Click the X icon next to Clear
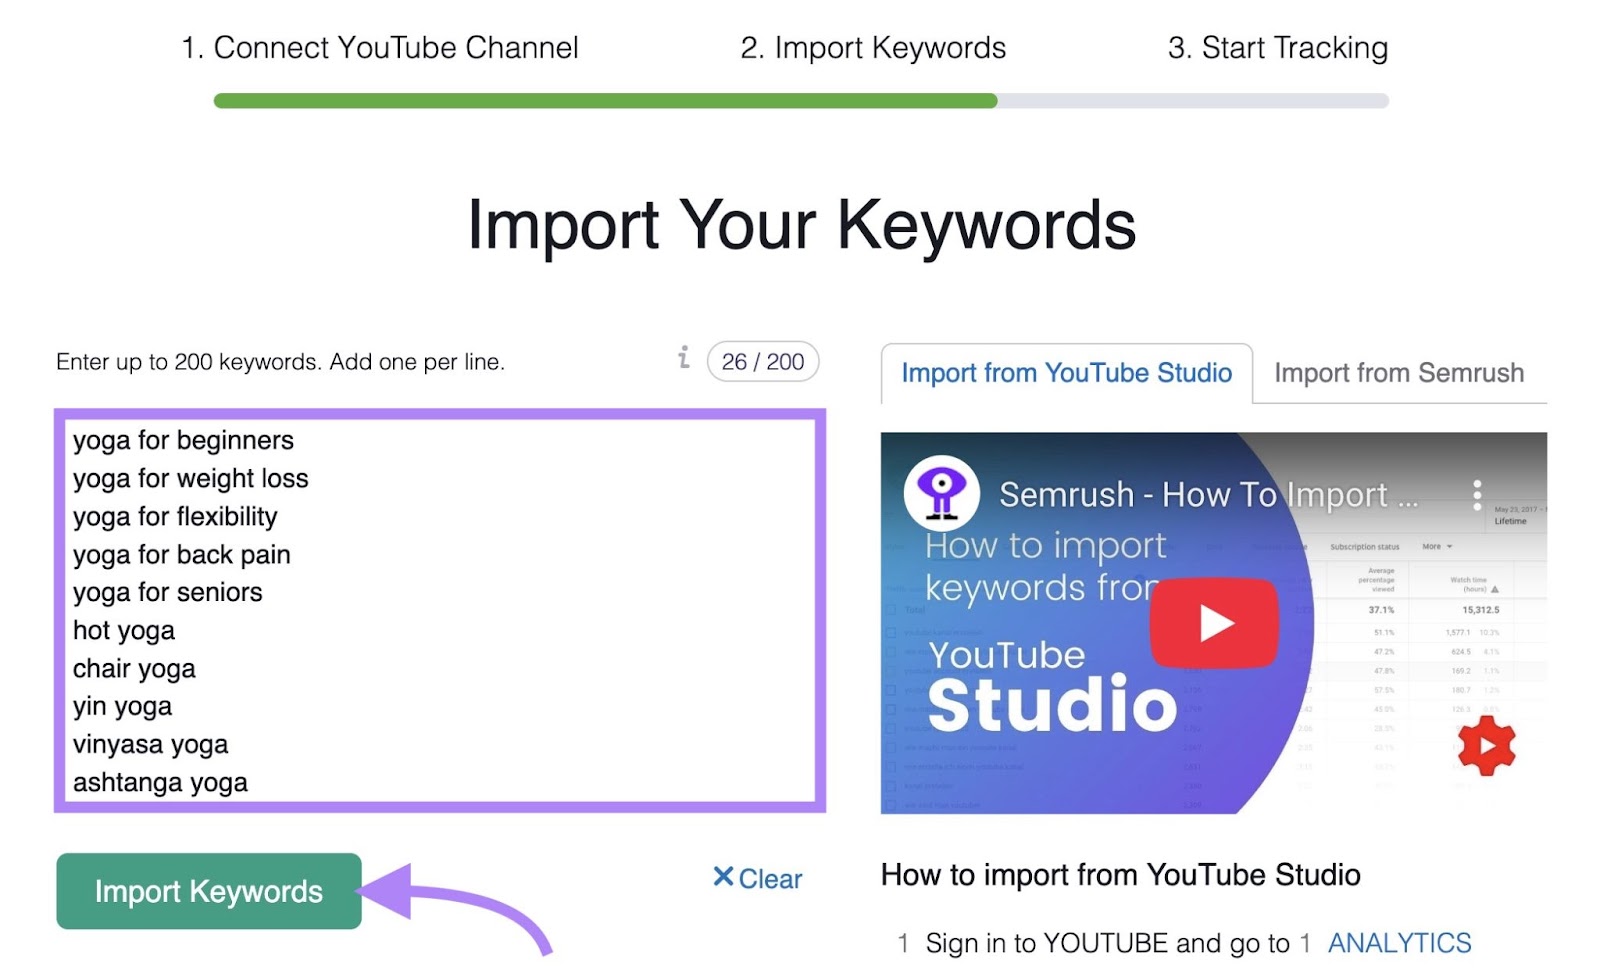 pos(724,877)
